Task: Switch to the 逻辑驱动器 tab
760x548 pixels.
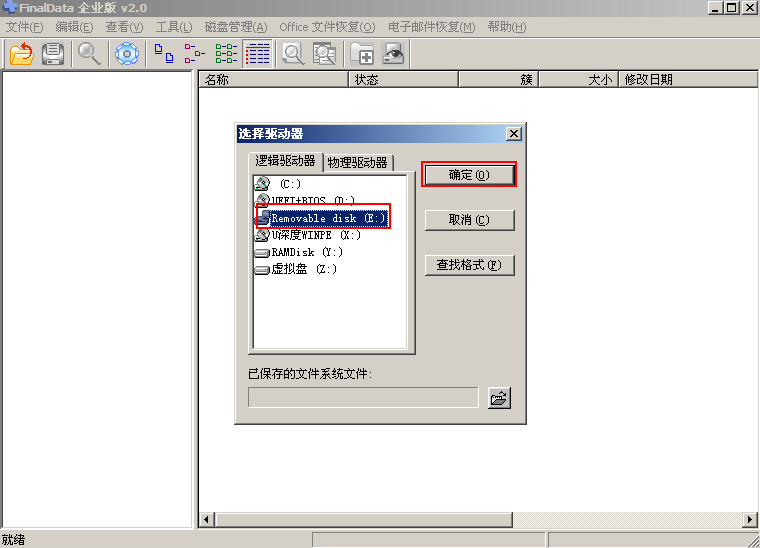Action: point(285,161)
